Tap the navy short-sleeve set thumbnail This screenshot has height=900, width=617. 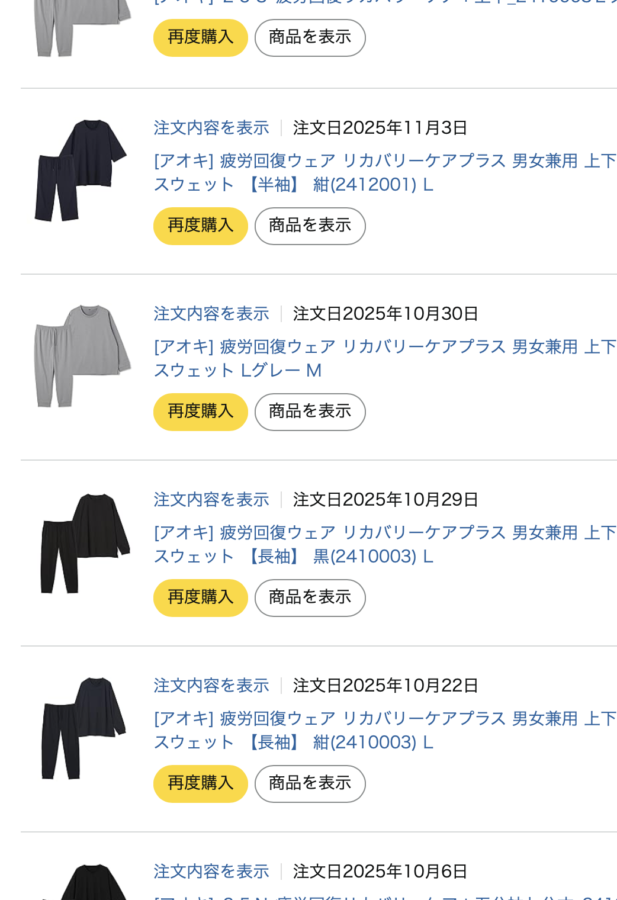tap(81, 170)
